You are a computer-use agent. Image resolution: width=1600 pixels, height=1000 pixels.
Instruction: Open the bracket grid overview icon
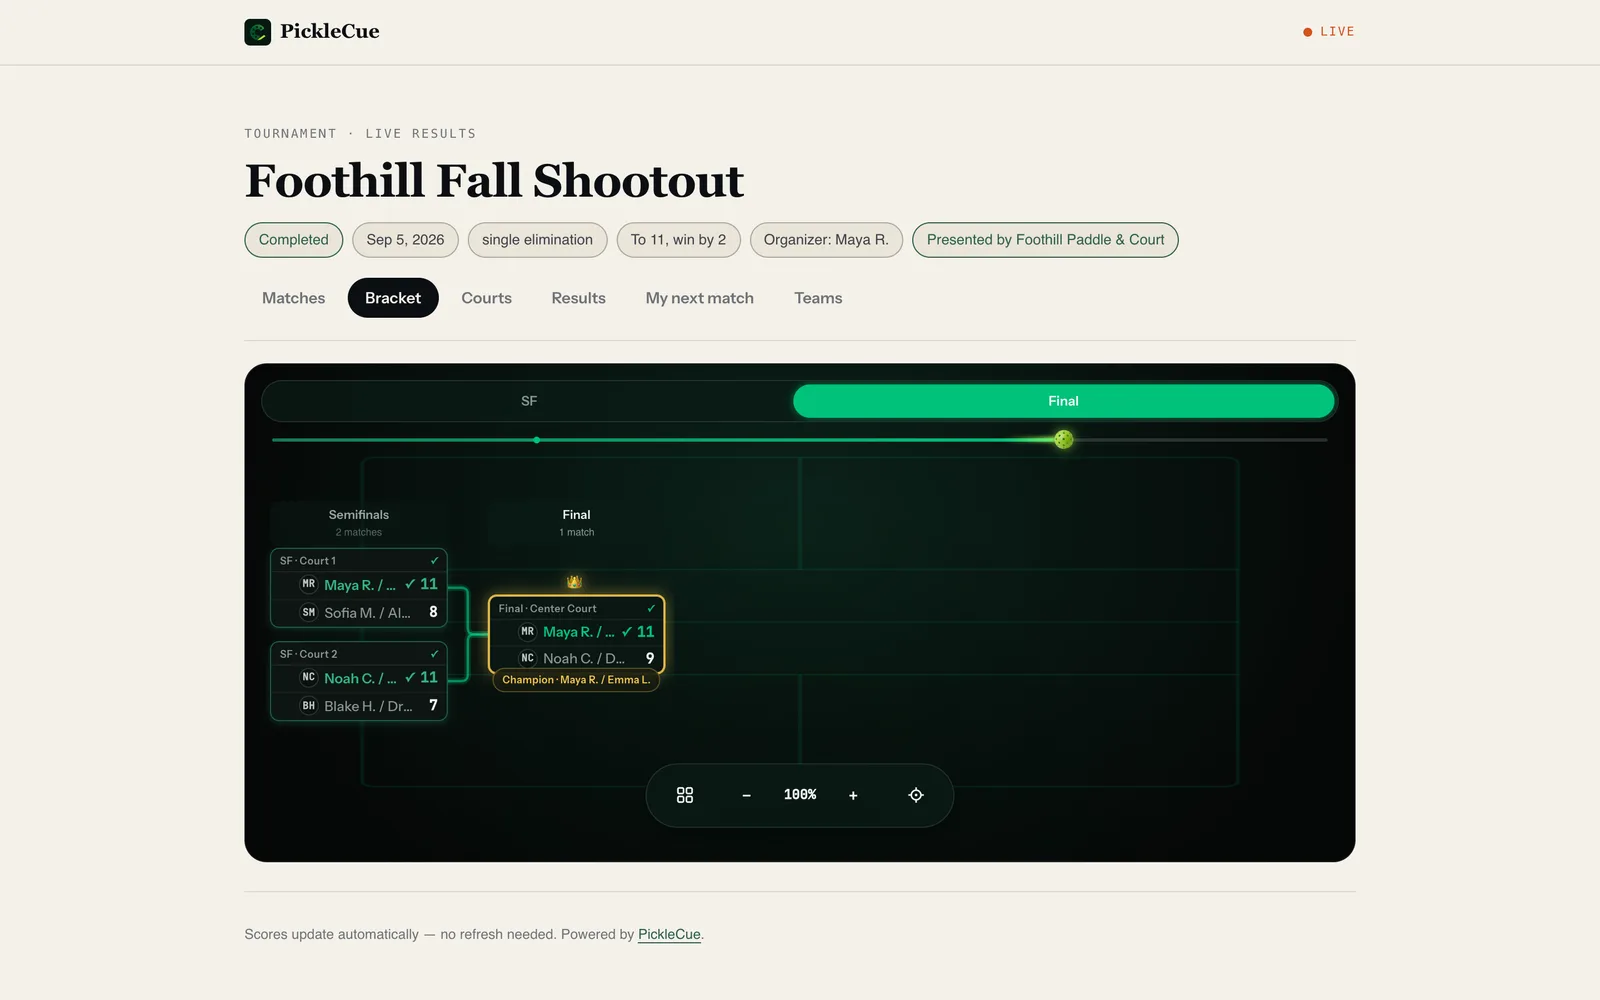pyautogui.click(x=685, y=795)
